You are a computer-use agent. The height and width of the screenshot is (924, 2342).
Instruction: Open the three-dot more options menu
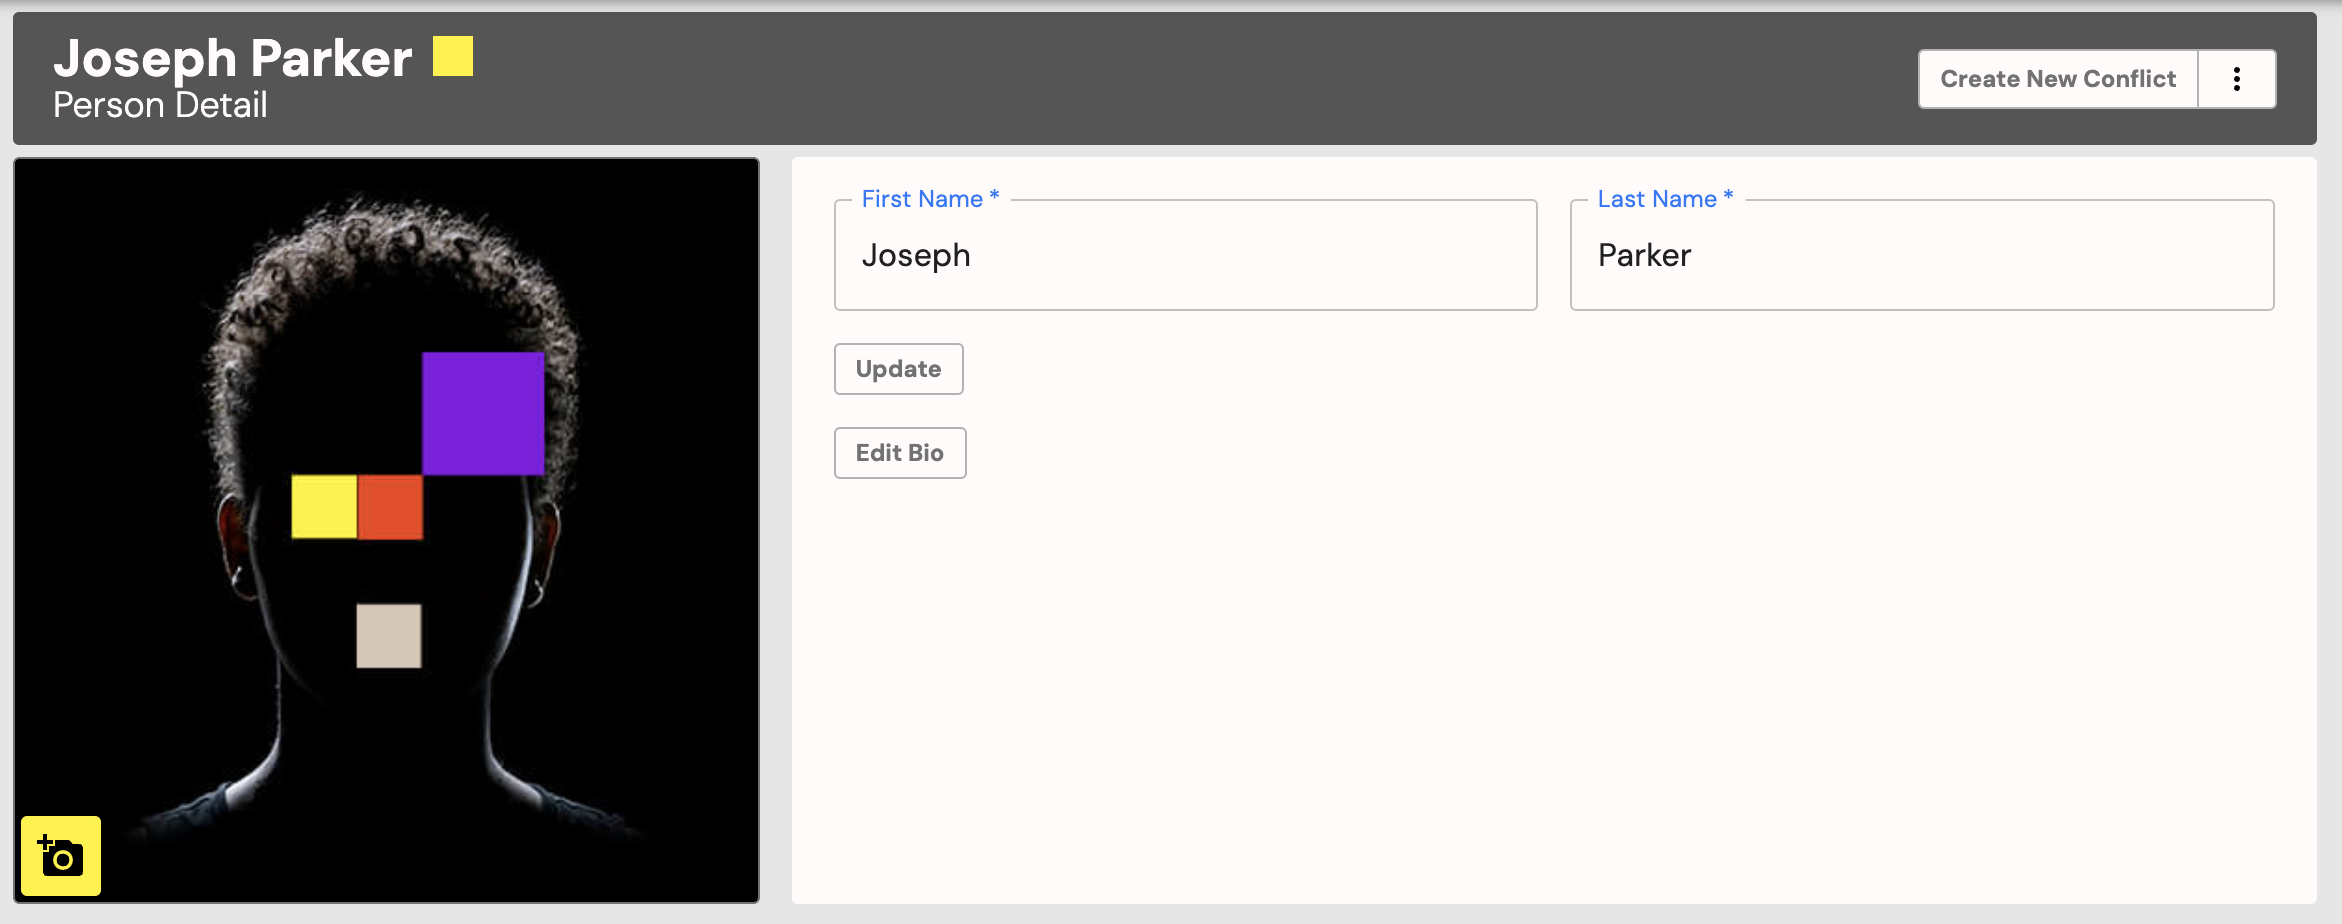point(2237,79)
